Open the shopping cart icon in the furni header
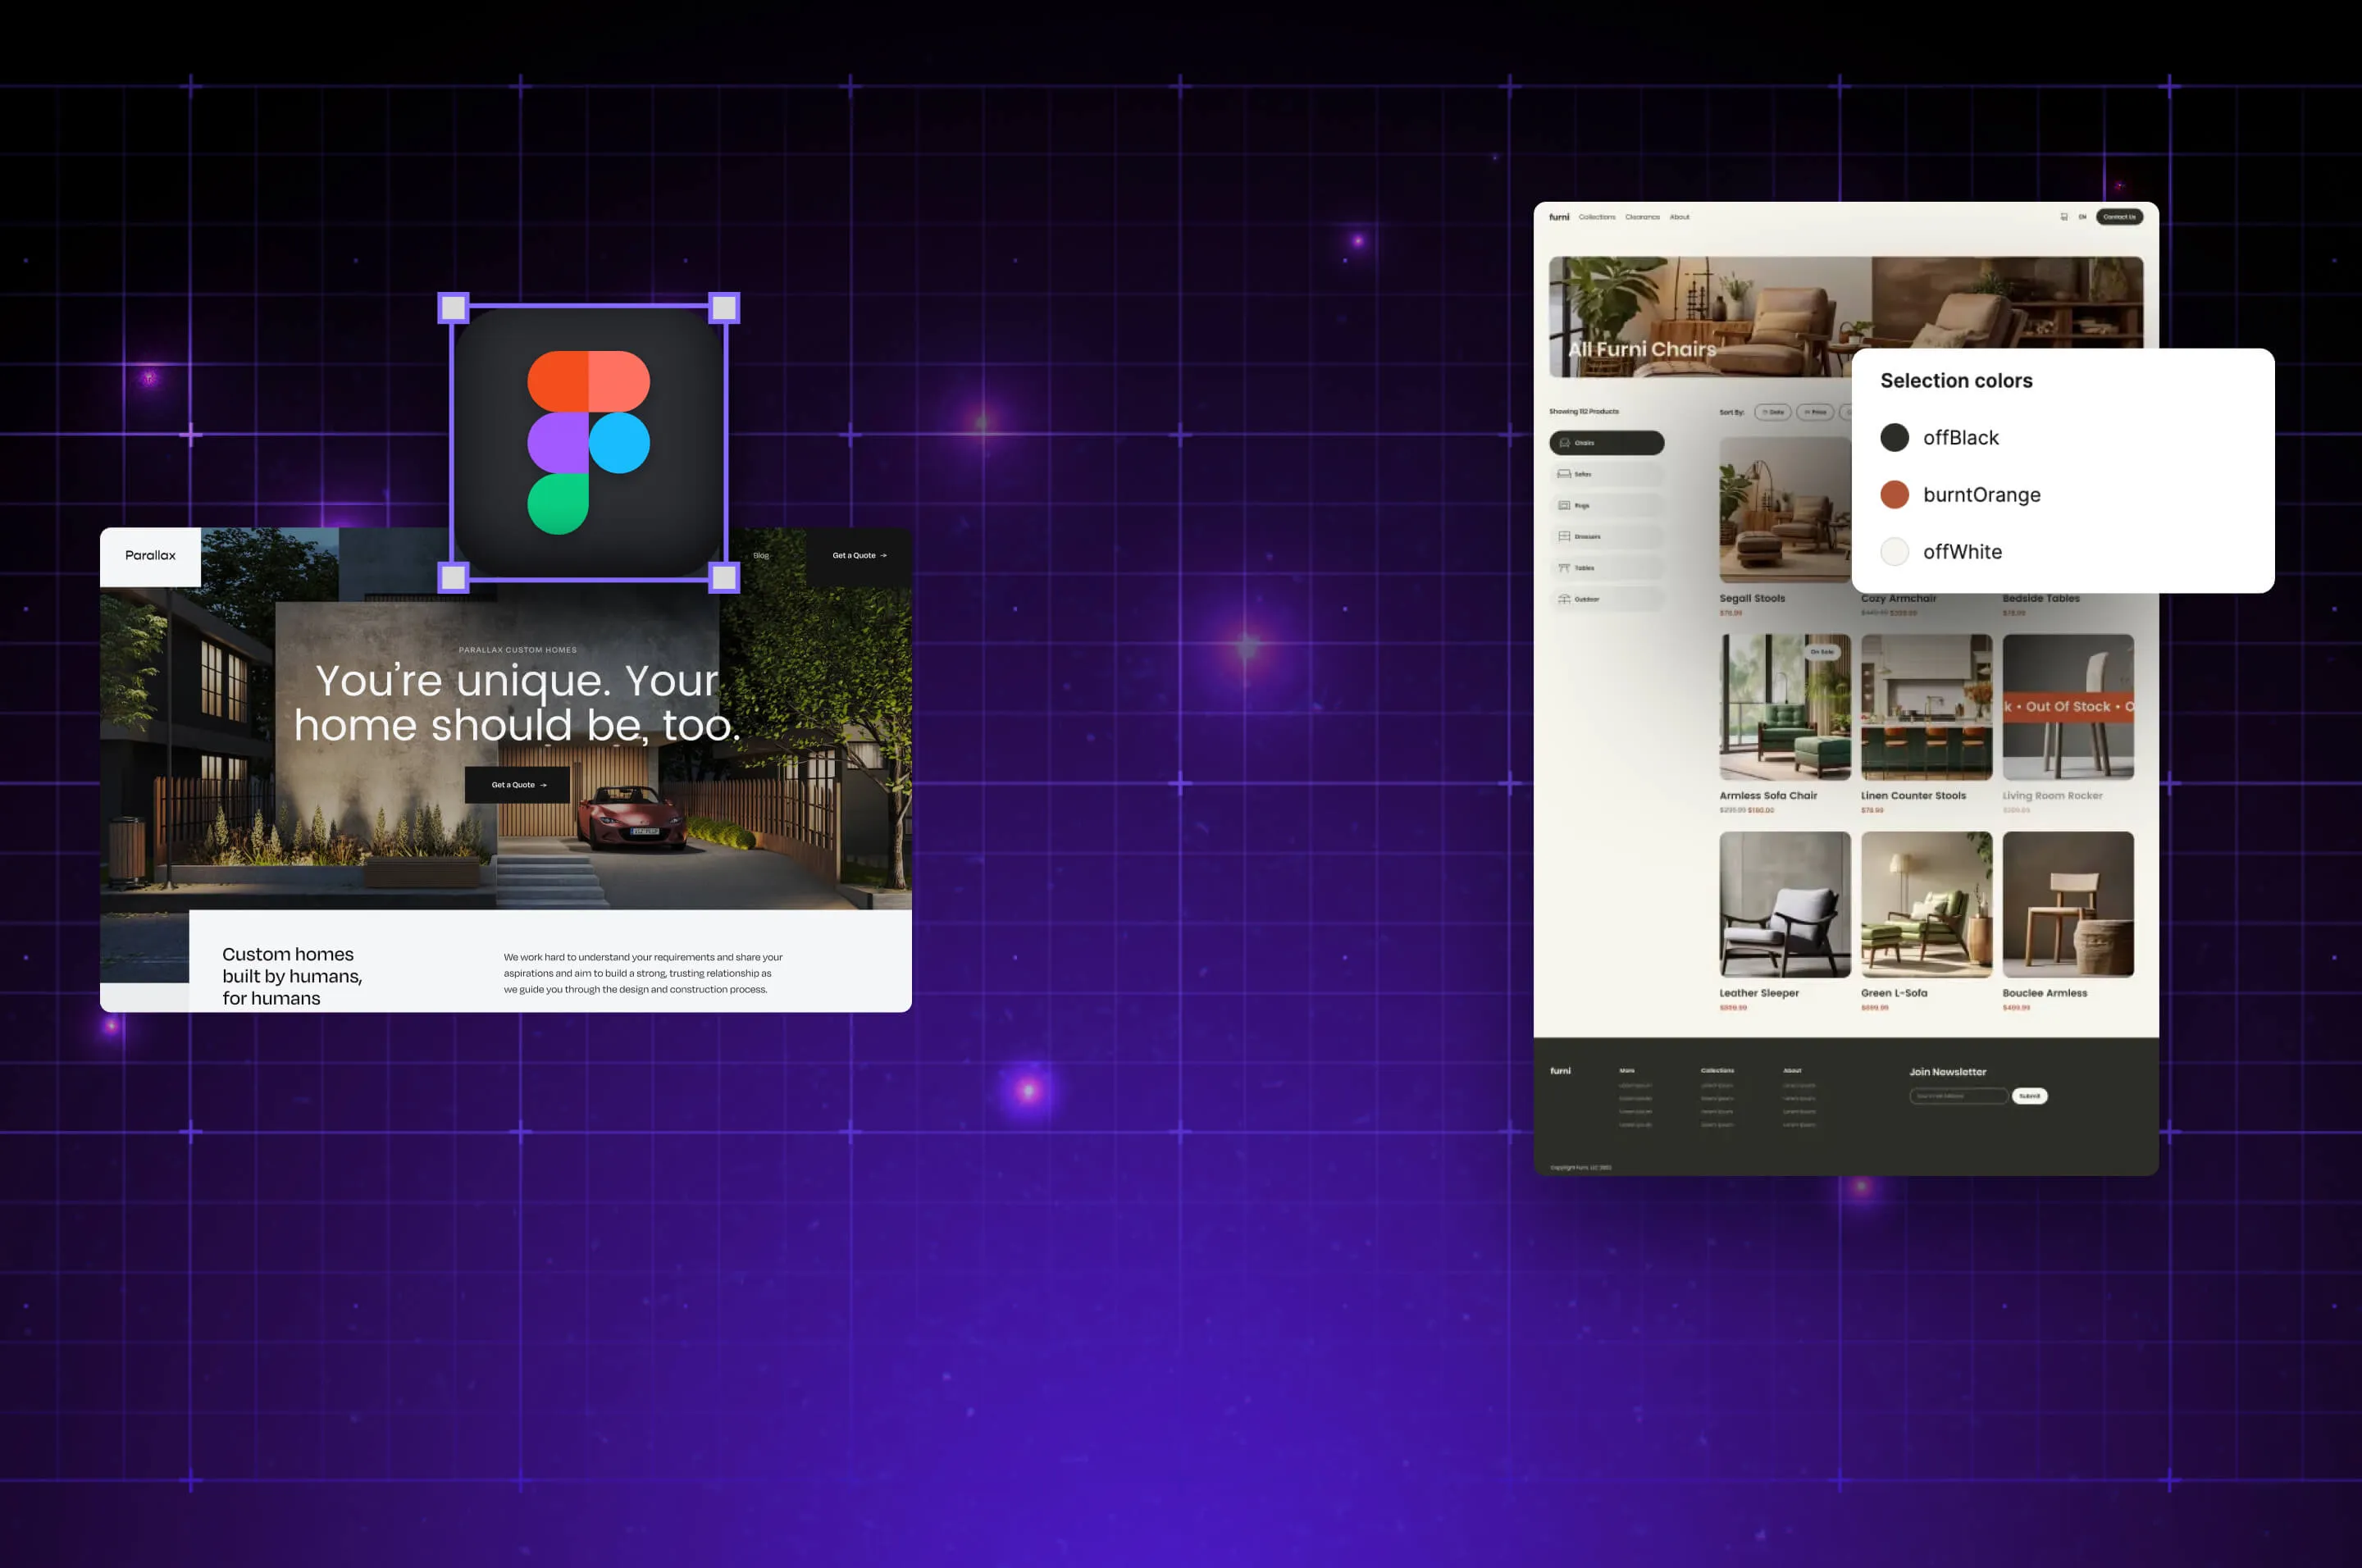This screenshot has width=2362, height=1568. (2064, 217)
